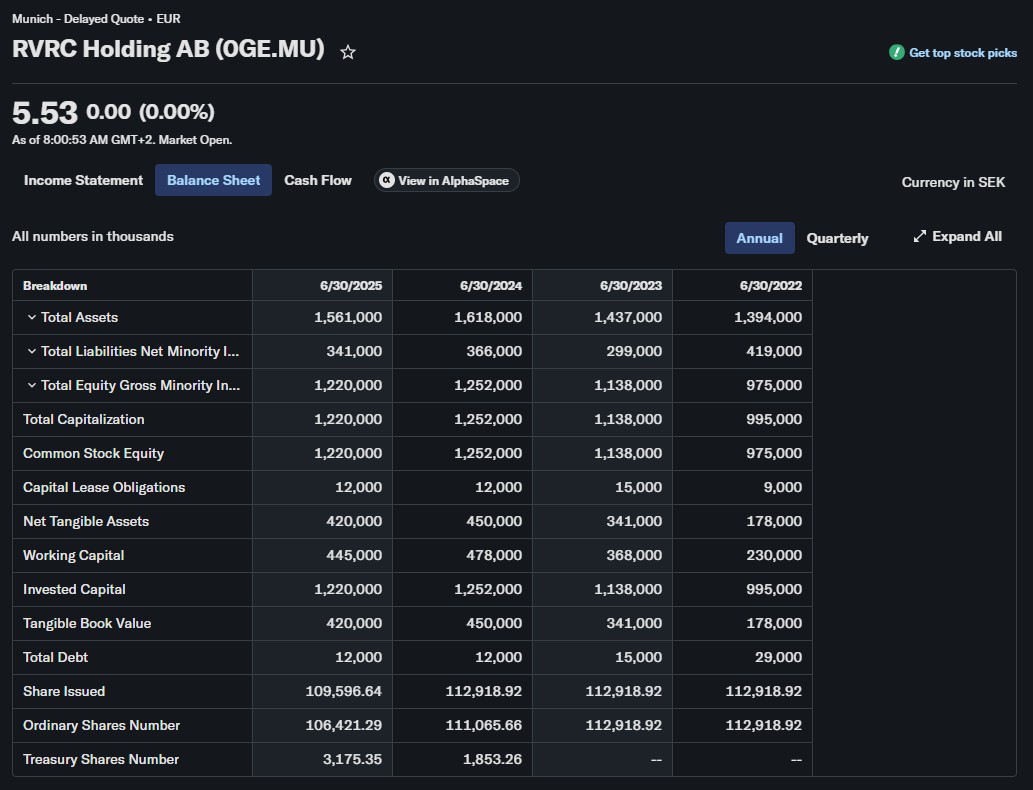Click the Currency in SEK label
This screenshot has width=1033, height=790.
(953, 182)
